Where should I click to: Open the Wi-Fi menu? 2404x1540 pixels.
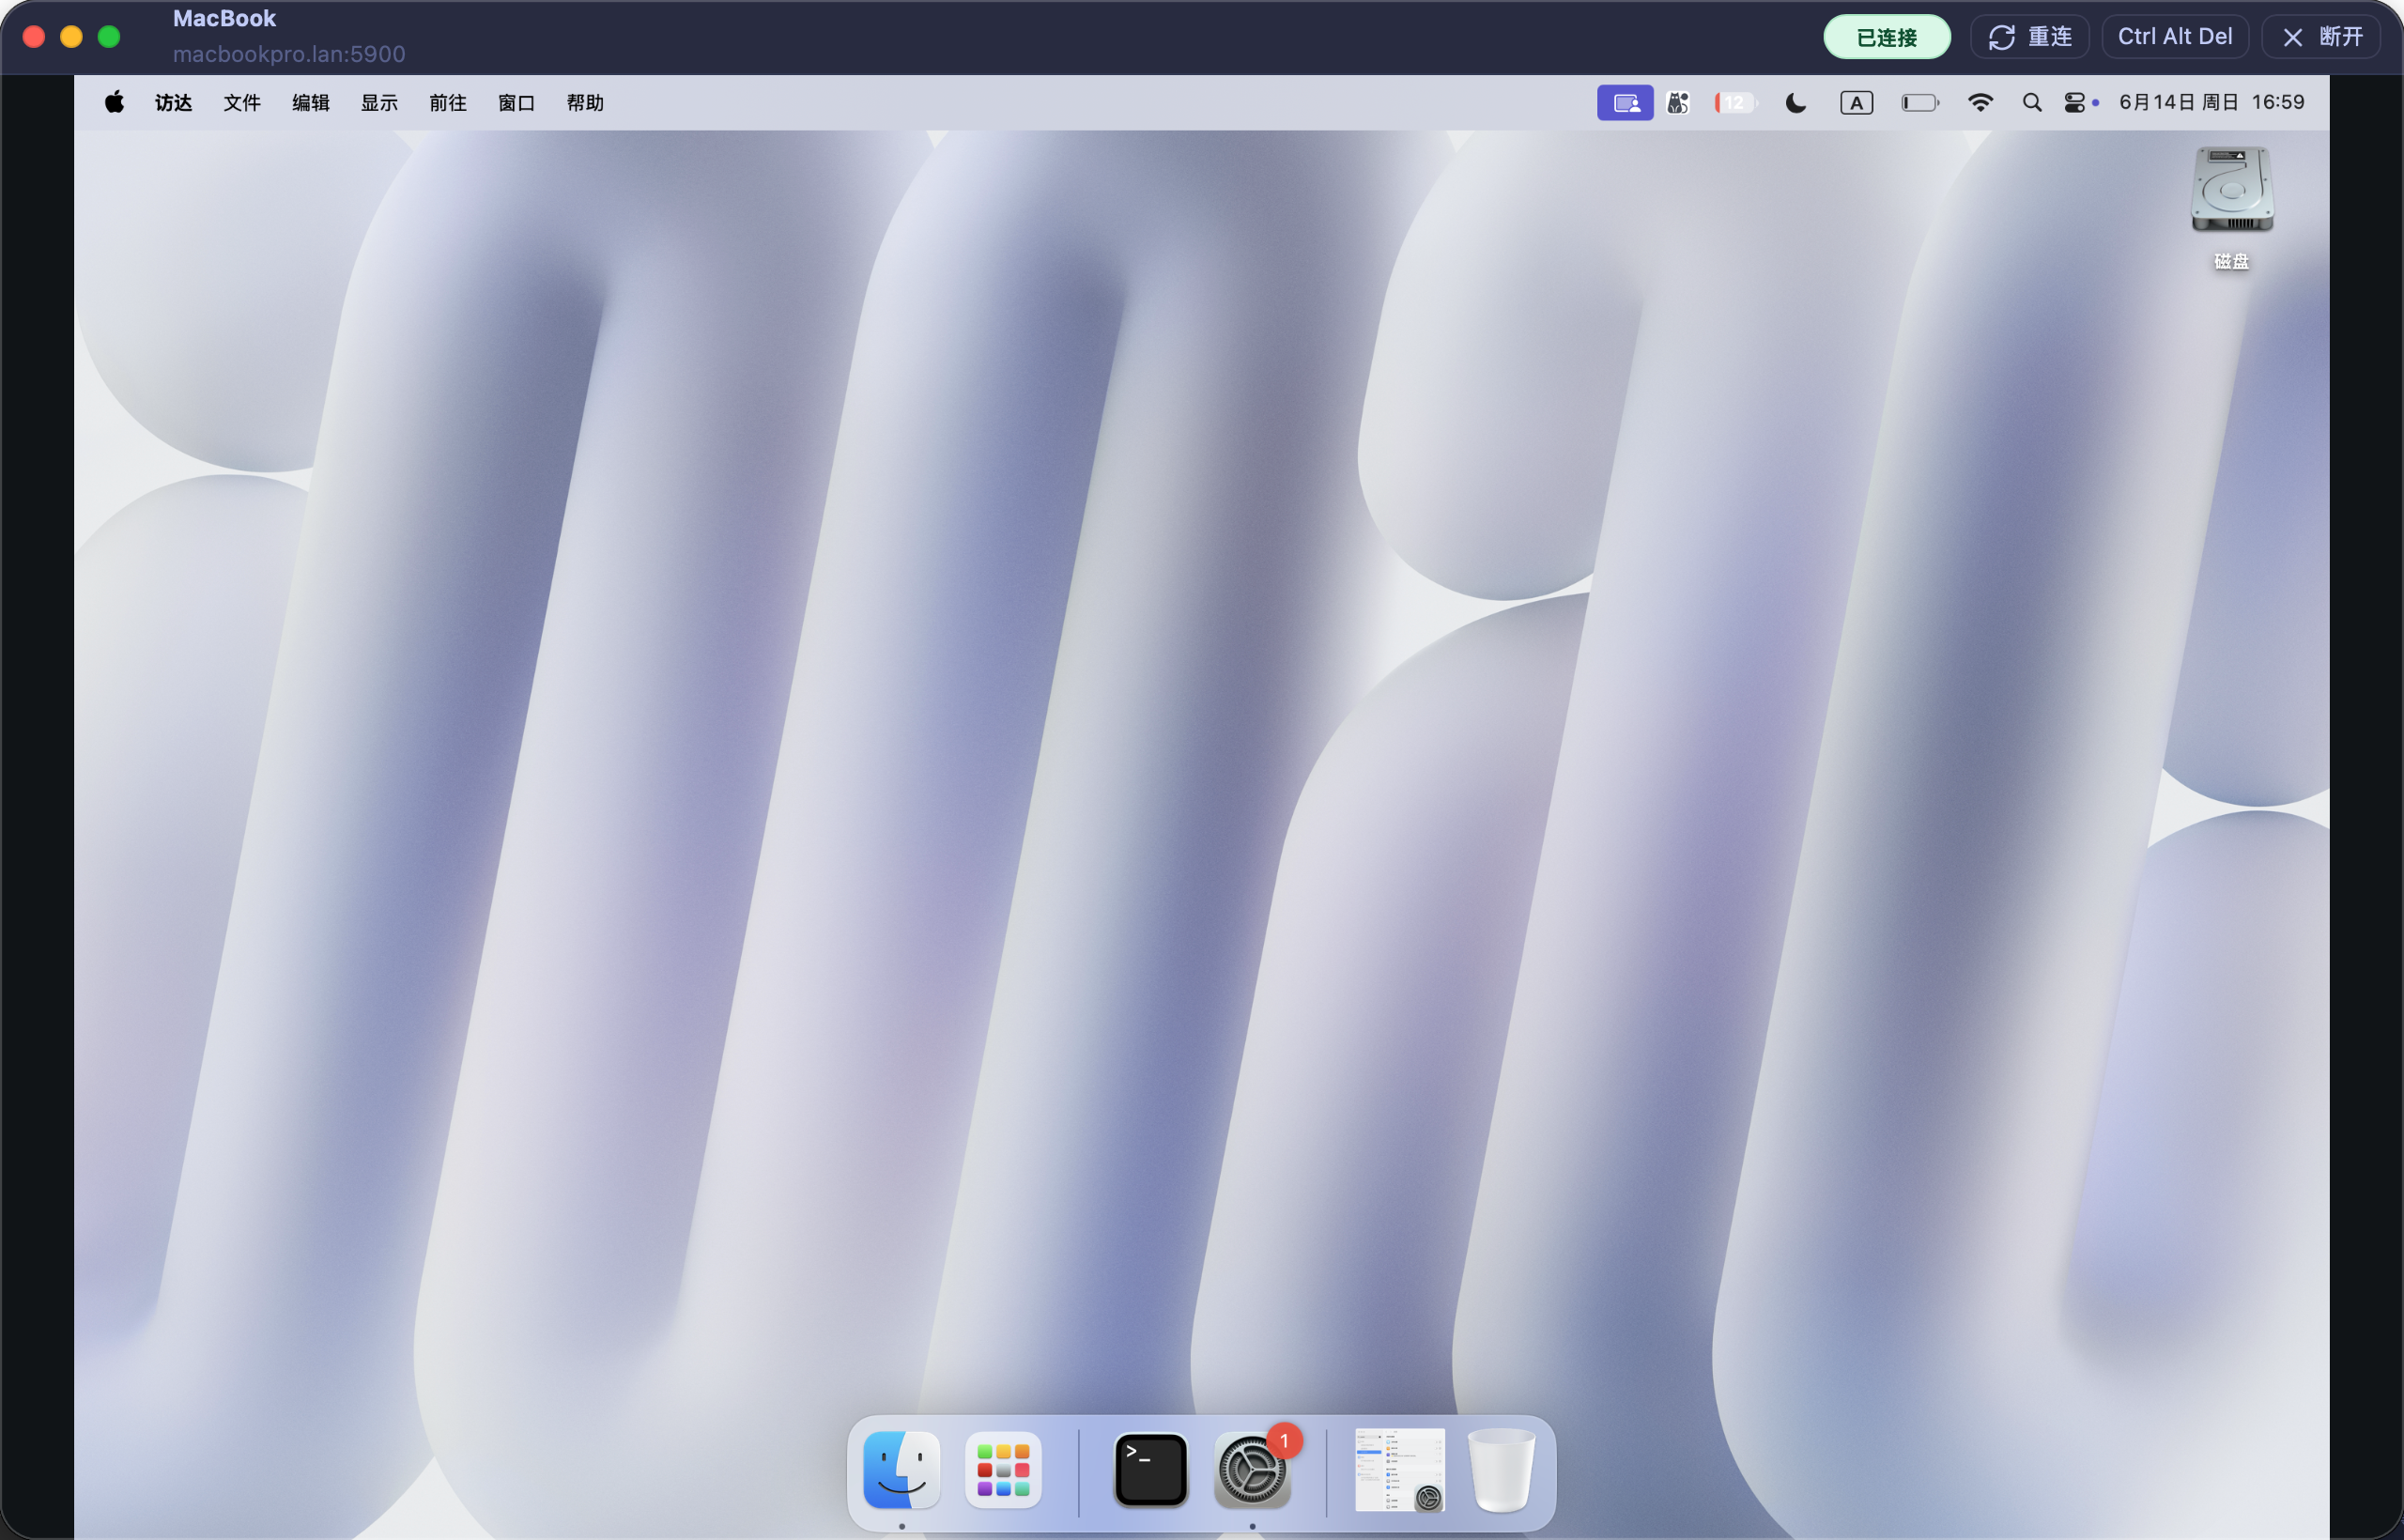click(x=1980, y=102)
